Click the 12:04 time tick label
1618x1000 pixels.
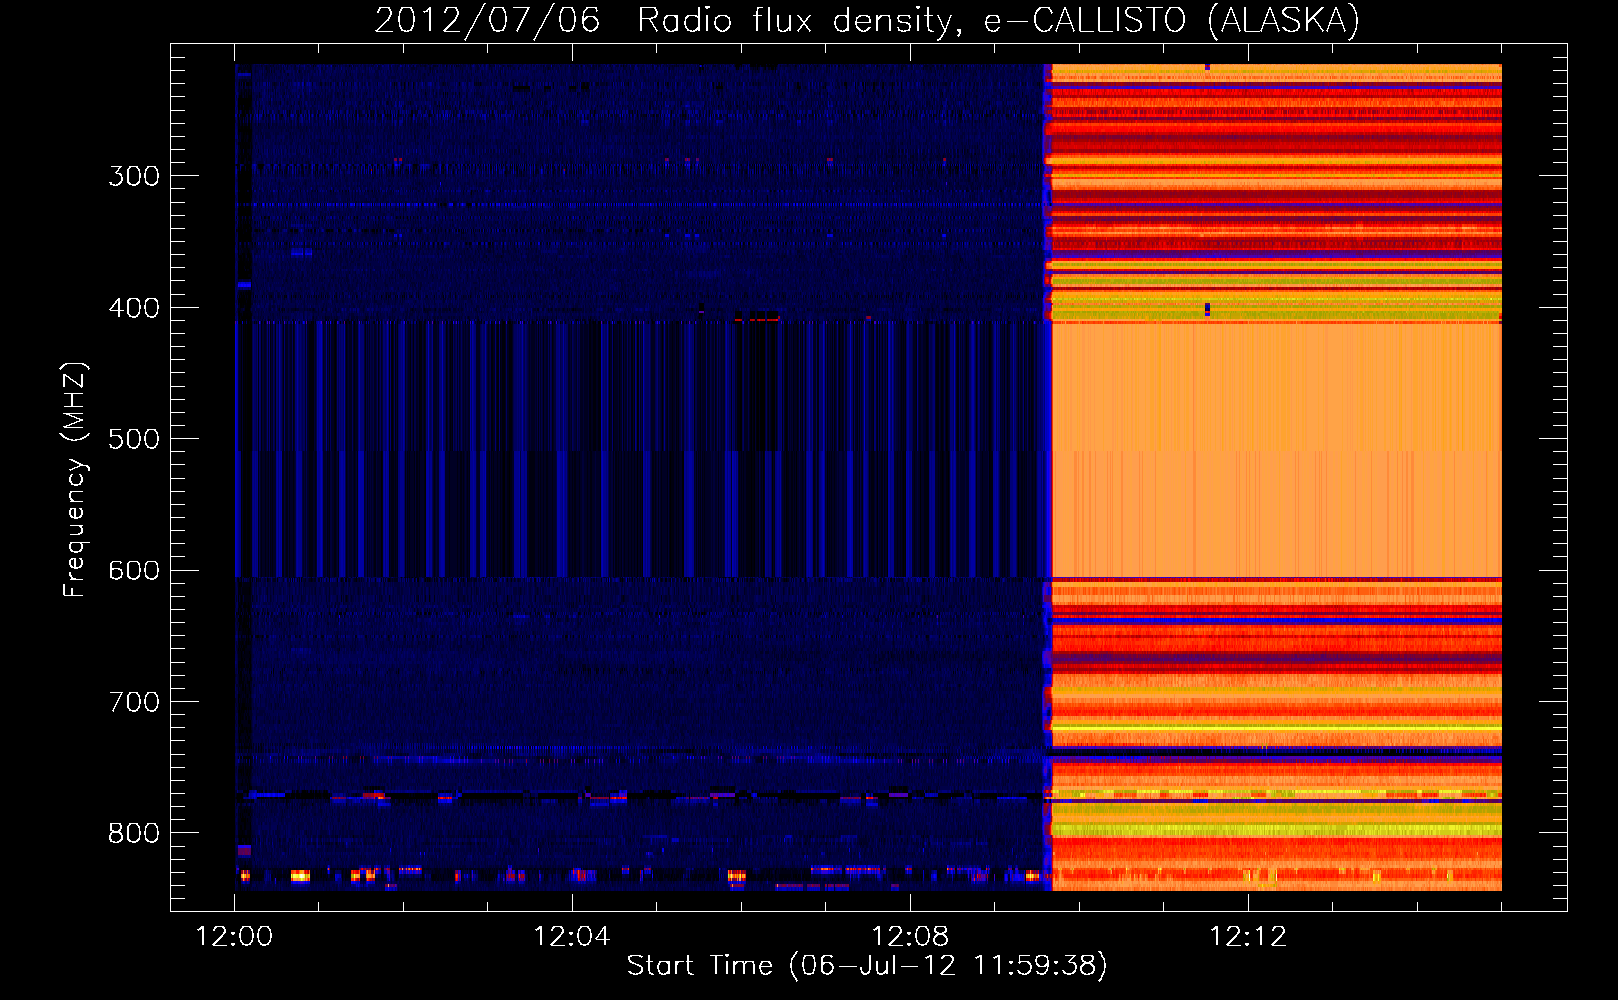[572, 937]
